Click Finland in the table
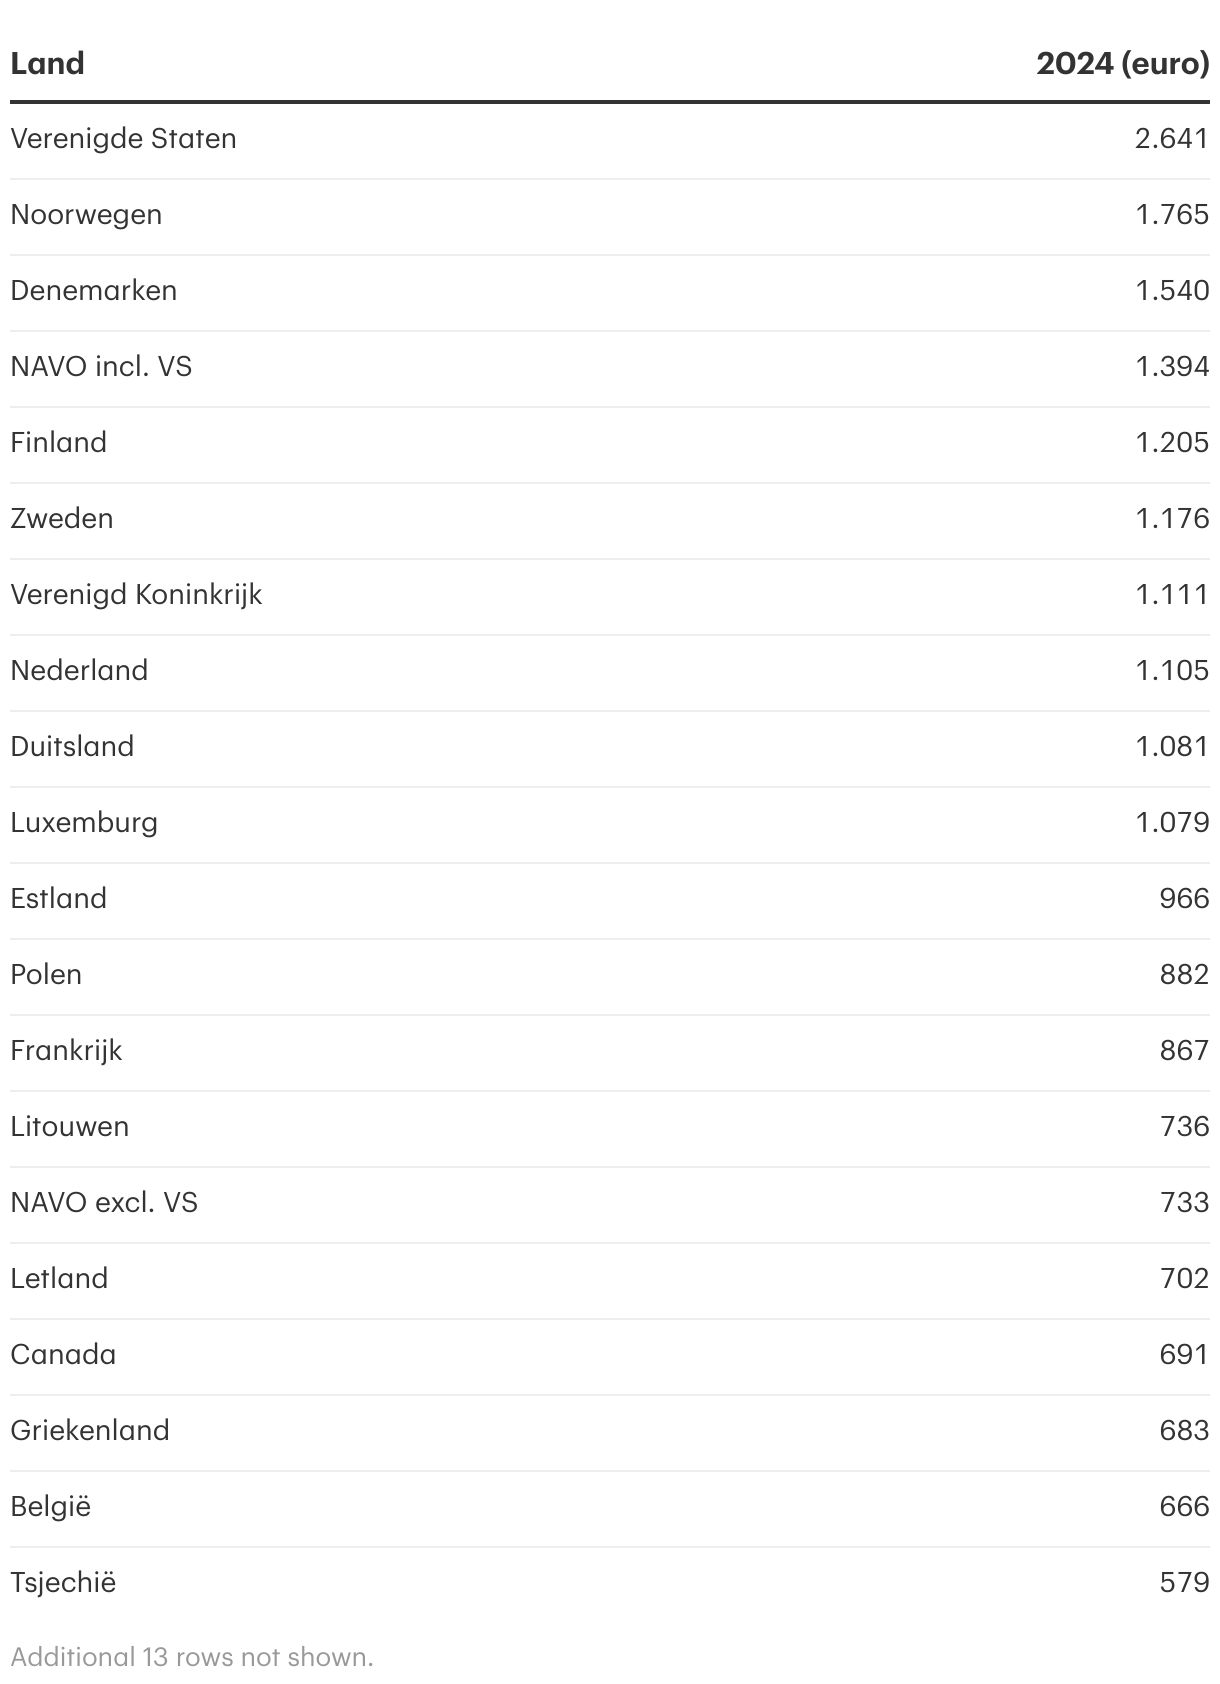Image resolution: width=1220 pixels, height=1684 pixels. (x=58, y=443)
